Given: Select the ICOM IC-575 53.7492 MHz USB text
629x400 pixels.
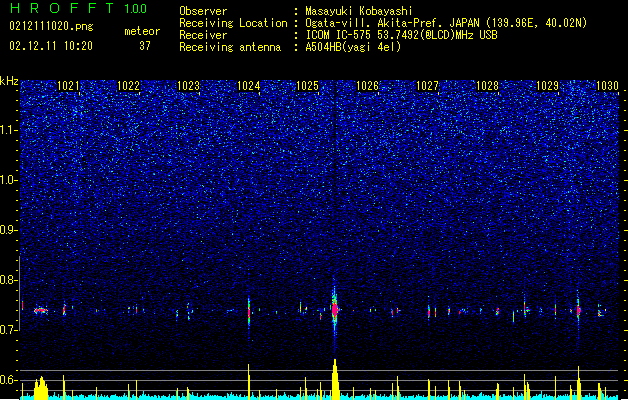Looking at the screenshot, I should coord(401,35).
